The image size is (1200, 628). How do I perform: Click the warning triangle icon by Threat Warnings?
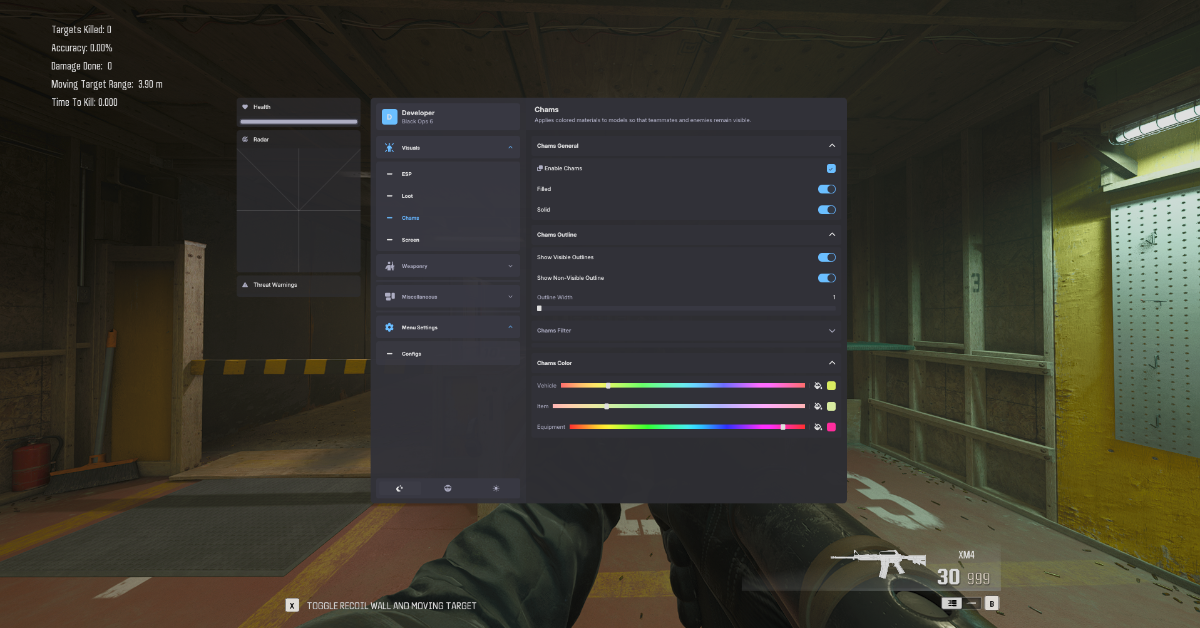245,285
